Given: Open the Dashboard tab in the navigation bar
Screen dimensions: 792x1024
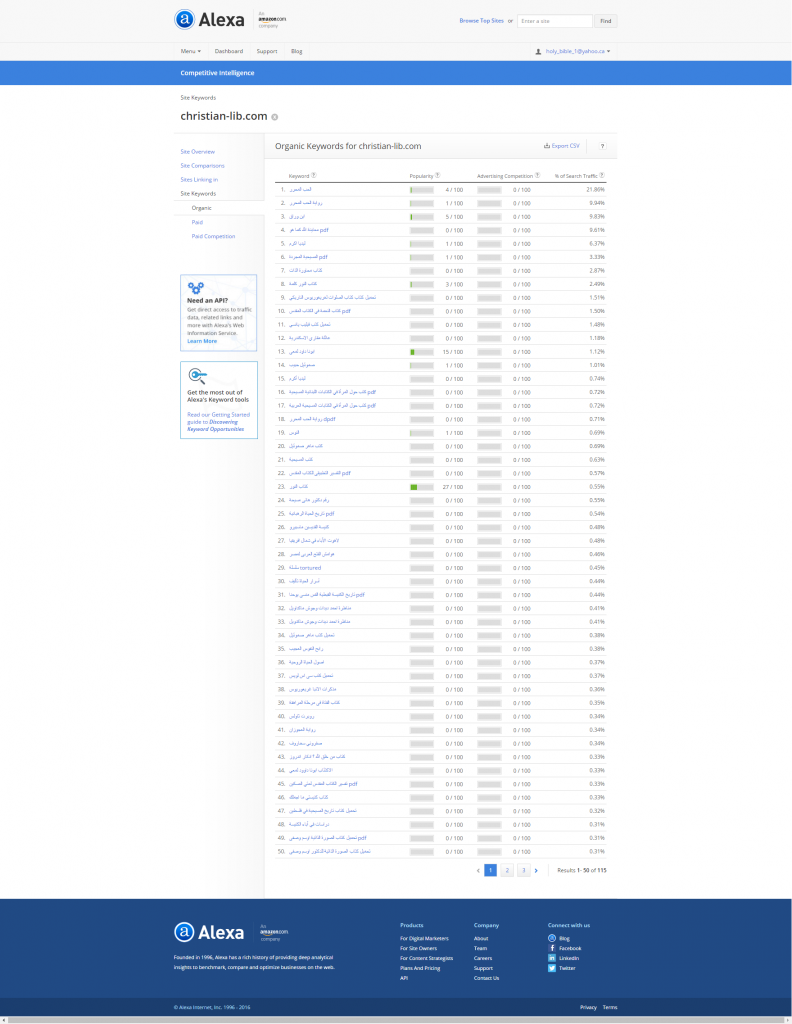Looking at the screenshot, I should click(229, 51).
